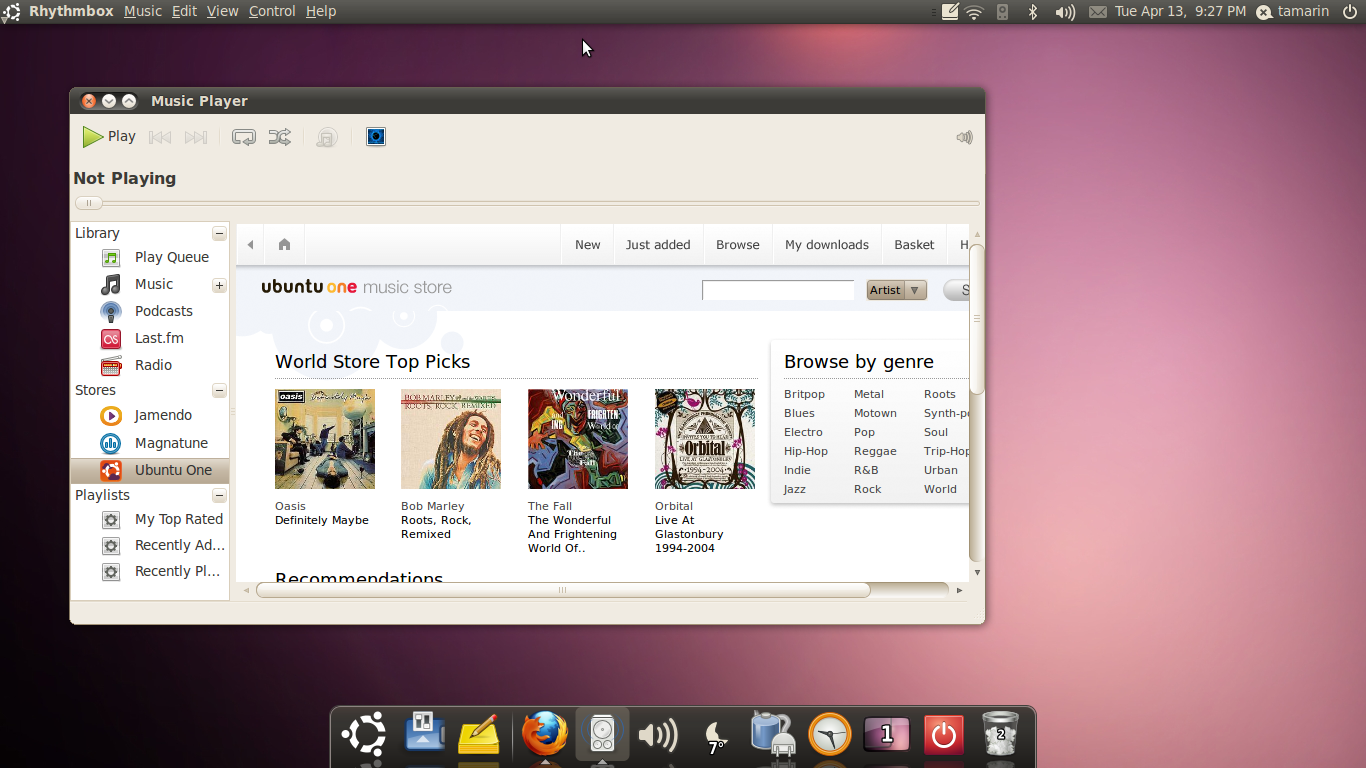1366x768 pixels.
Task: Click the Bob Marley album cover
Action: click(451, 439)
